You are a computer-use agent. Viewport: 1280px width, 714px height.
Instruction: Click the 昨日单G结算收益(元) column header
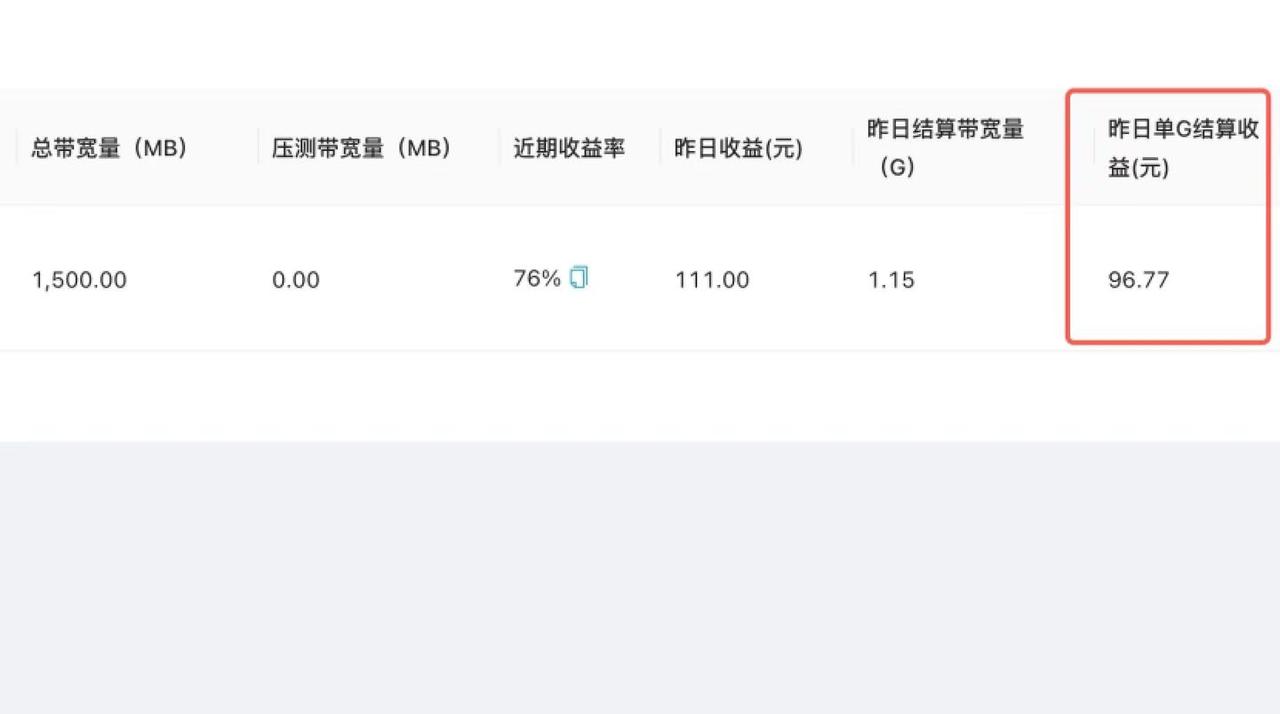pos(1183,148)
